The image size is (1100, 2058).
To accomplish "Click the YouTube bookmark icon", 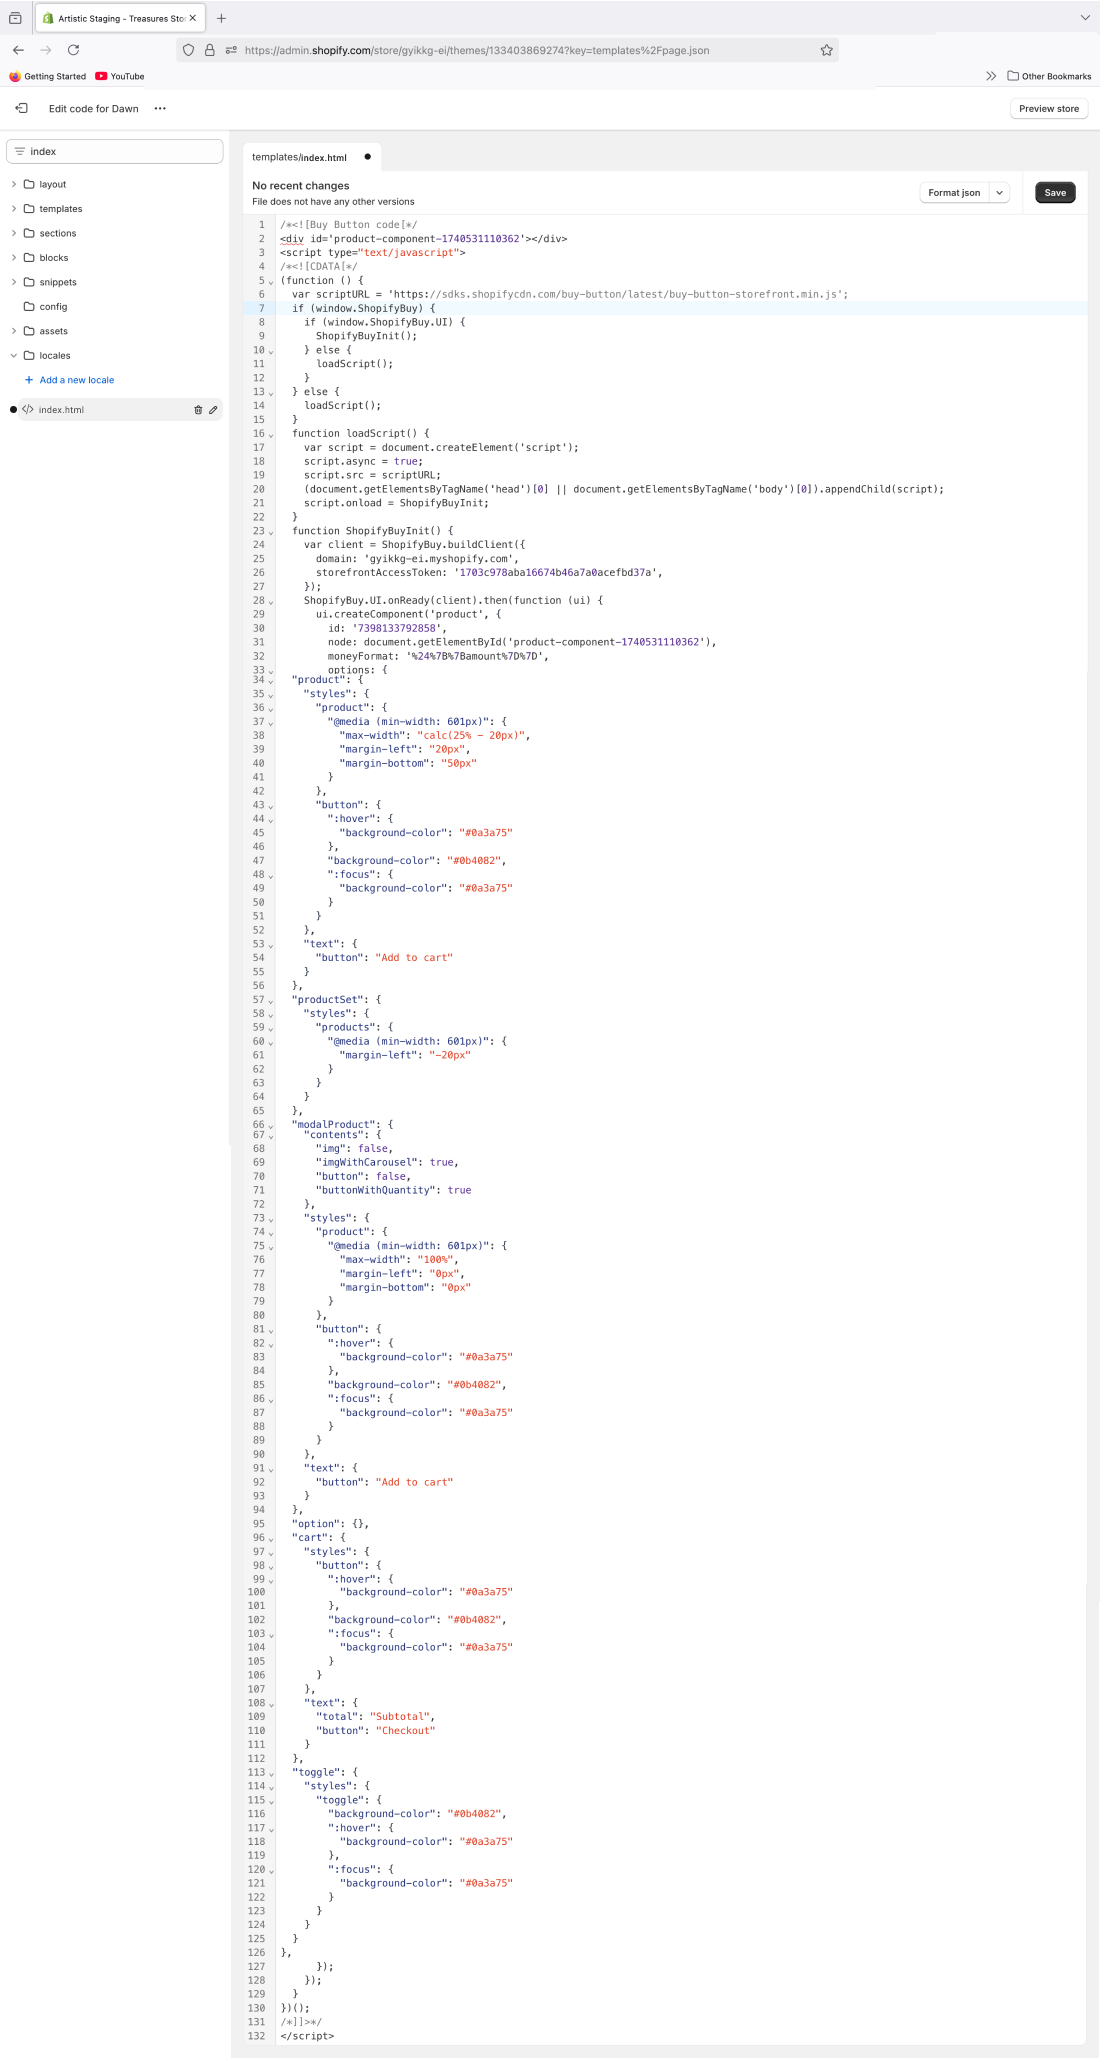I will pyautogui.click(x=101, y=76).
